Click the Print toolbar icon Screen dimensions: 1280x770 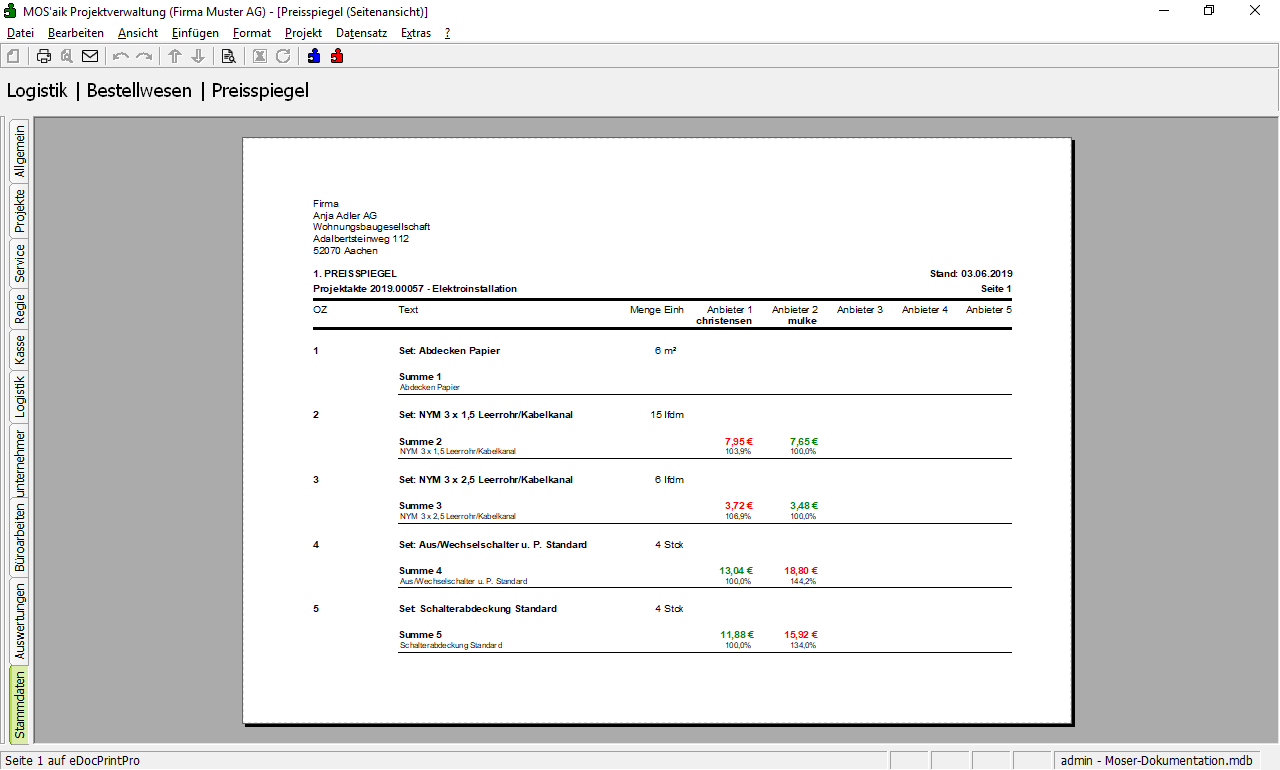point(44,56)
